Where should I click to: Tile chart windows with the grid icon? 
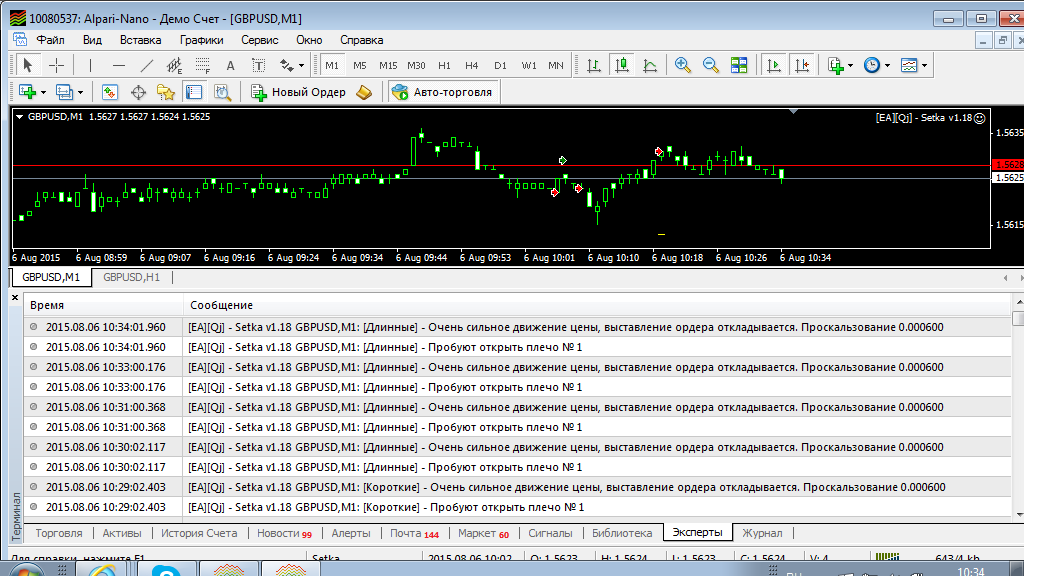pyautogui.click(x=739, y=65)
